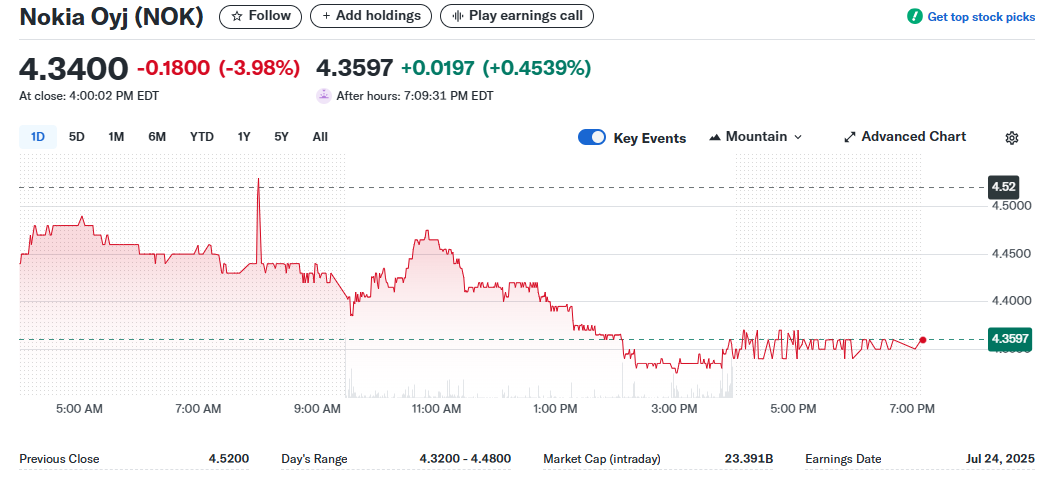Click the 4.3200 - 4.4800 range value
Screen dimensions: 1058x477
click(465, 459)
